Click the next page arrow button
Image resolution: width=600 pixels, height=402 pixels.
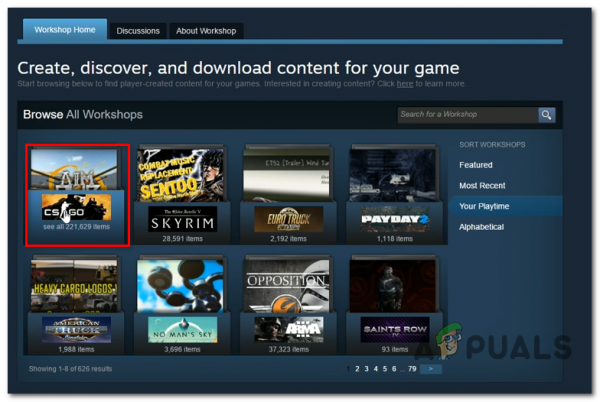431,369
